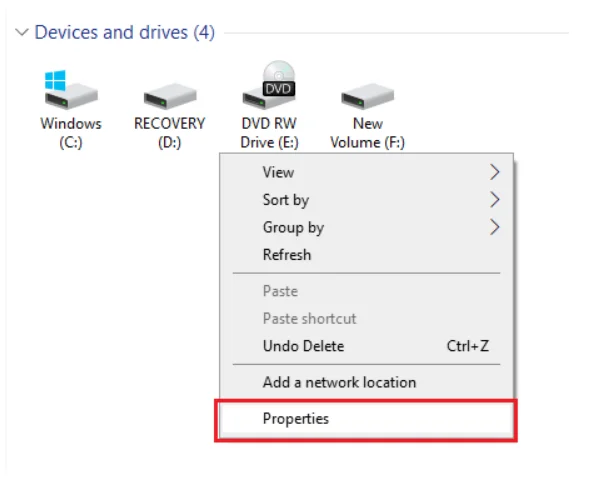Screen dimensions: 598x482
Task: Expand the Sort by submenu arrow
Action: (x=495, y=199)
